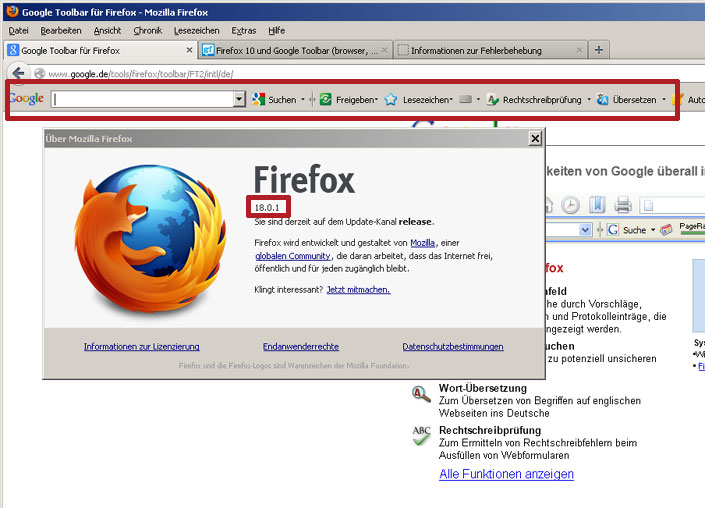
Task: Expand Suche dropdown arrow in page image
Action: click(653, 230)
